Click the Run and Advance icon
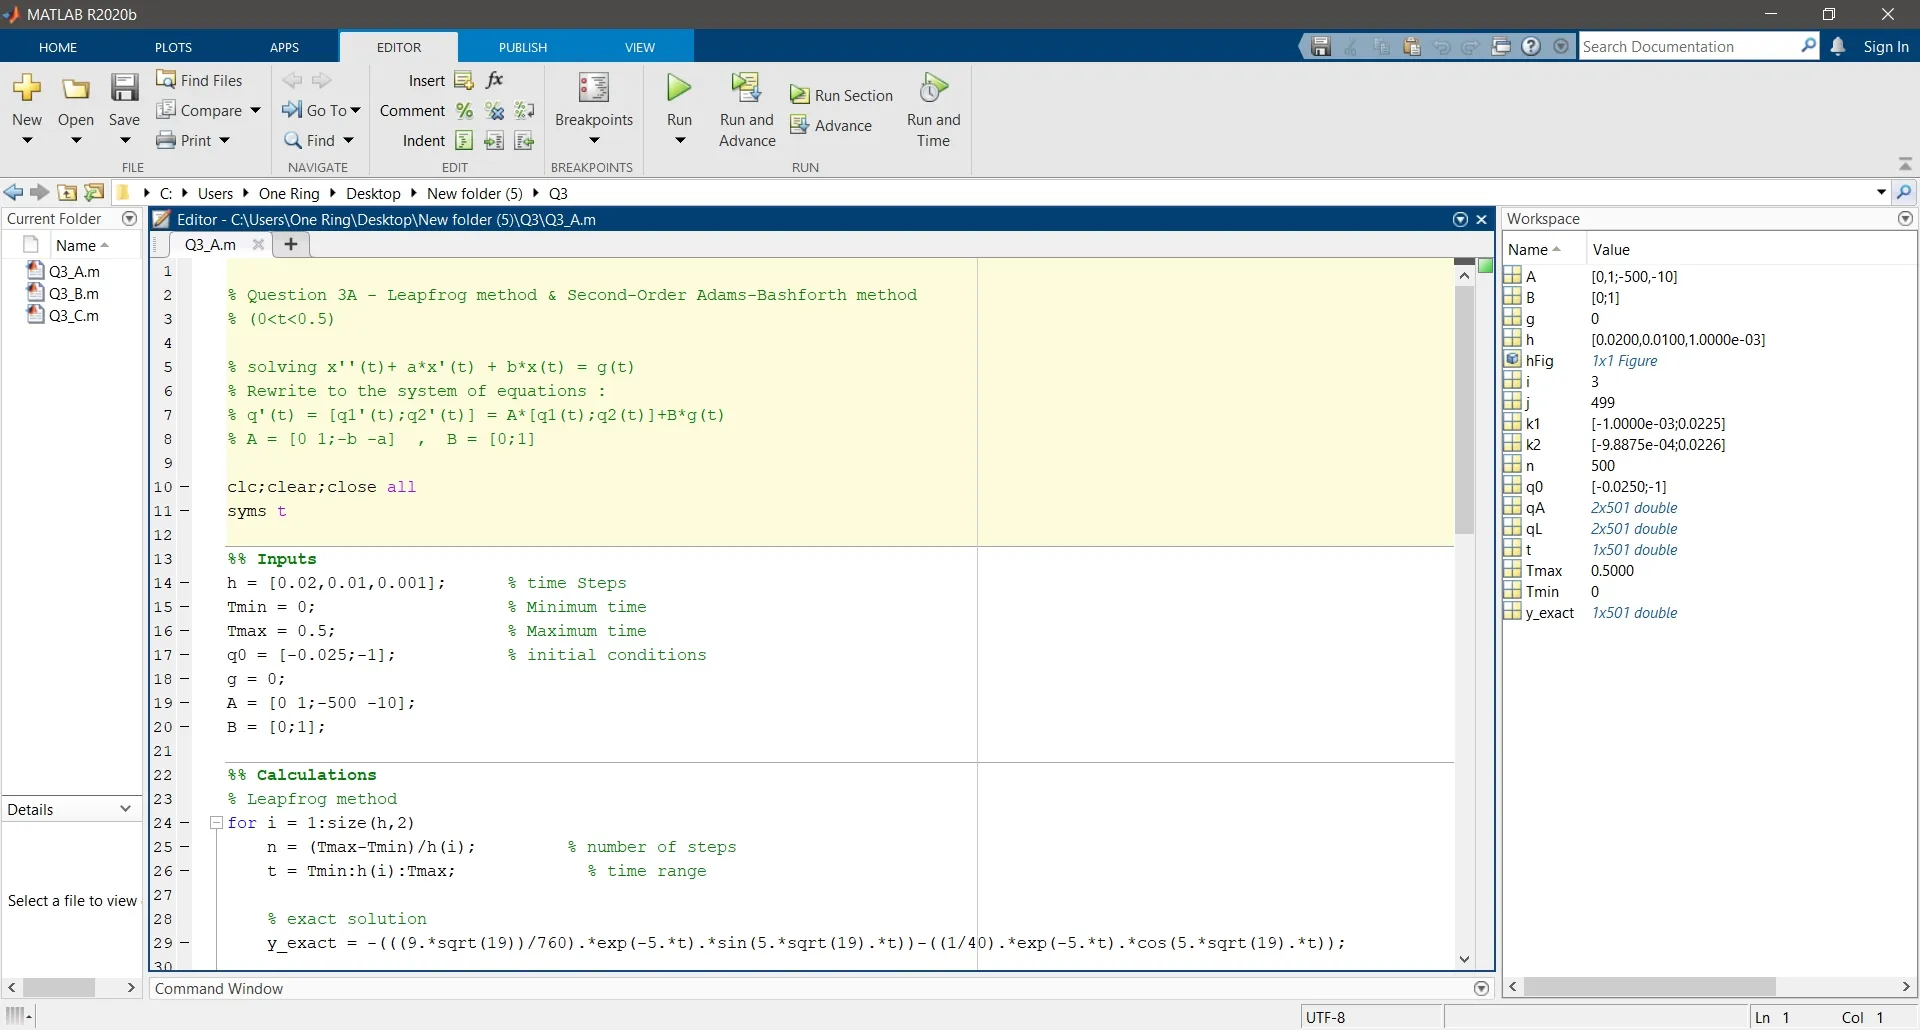Image resolution: width=1920 pixels, height=1030 pixels. click(x=746, y=88)
